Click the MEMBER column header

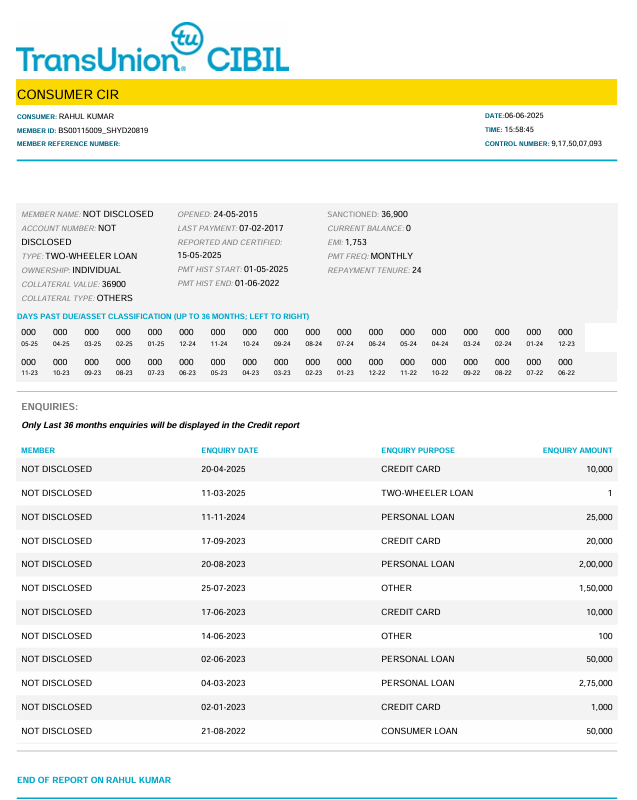pyautogui.click(x=38, y=450)
